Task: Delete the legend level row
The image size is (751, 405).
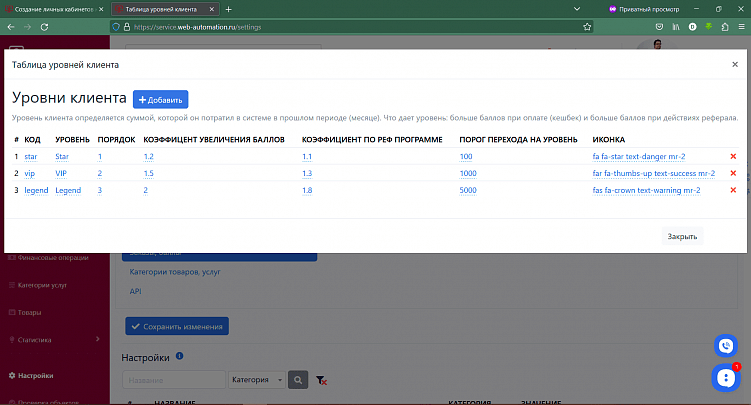Action: 733,190
